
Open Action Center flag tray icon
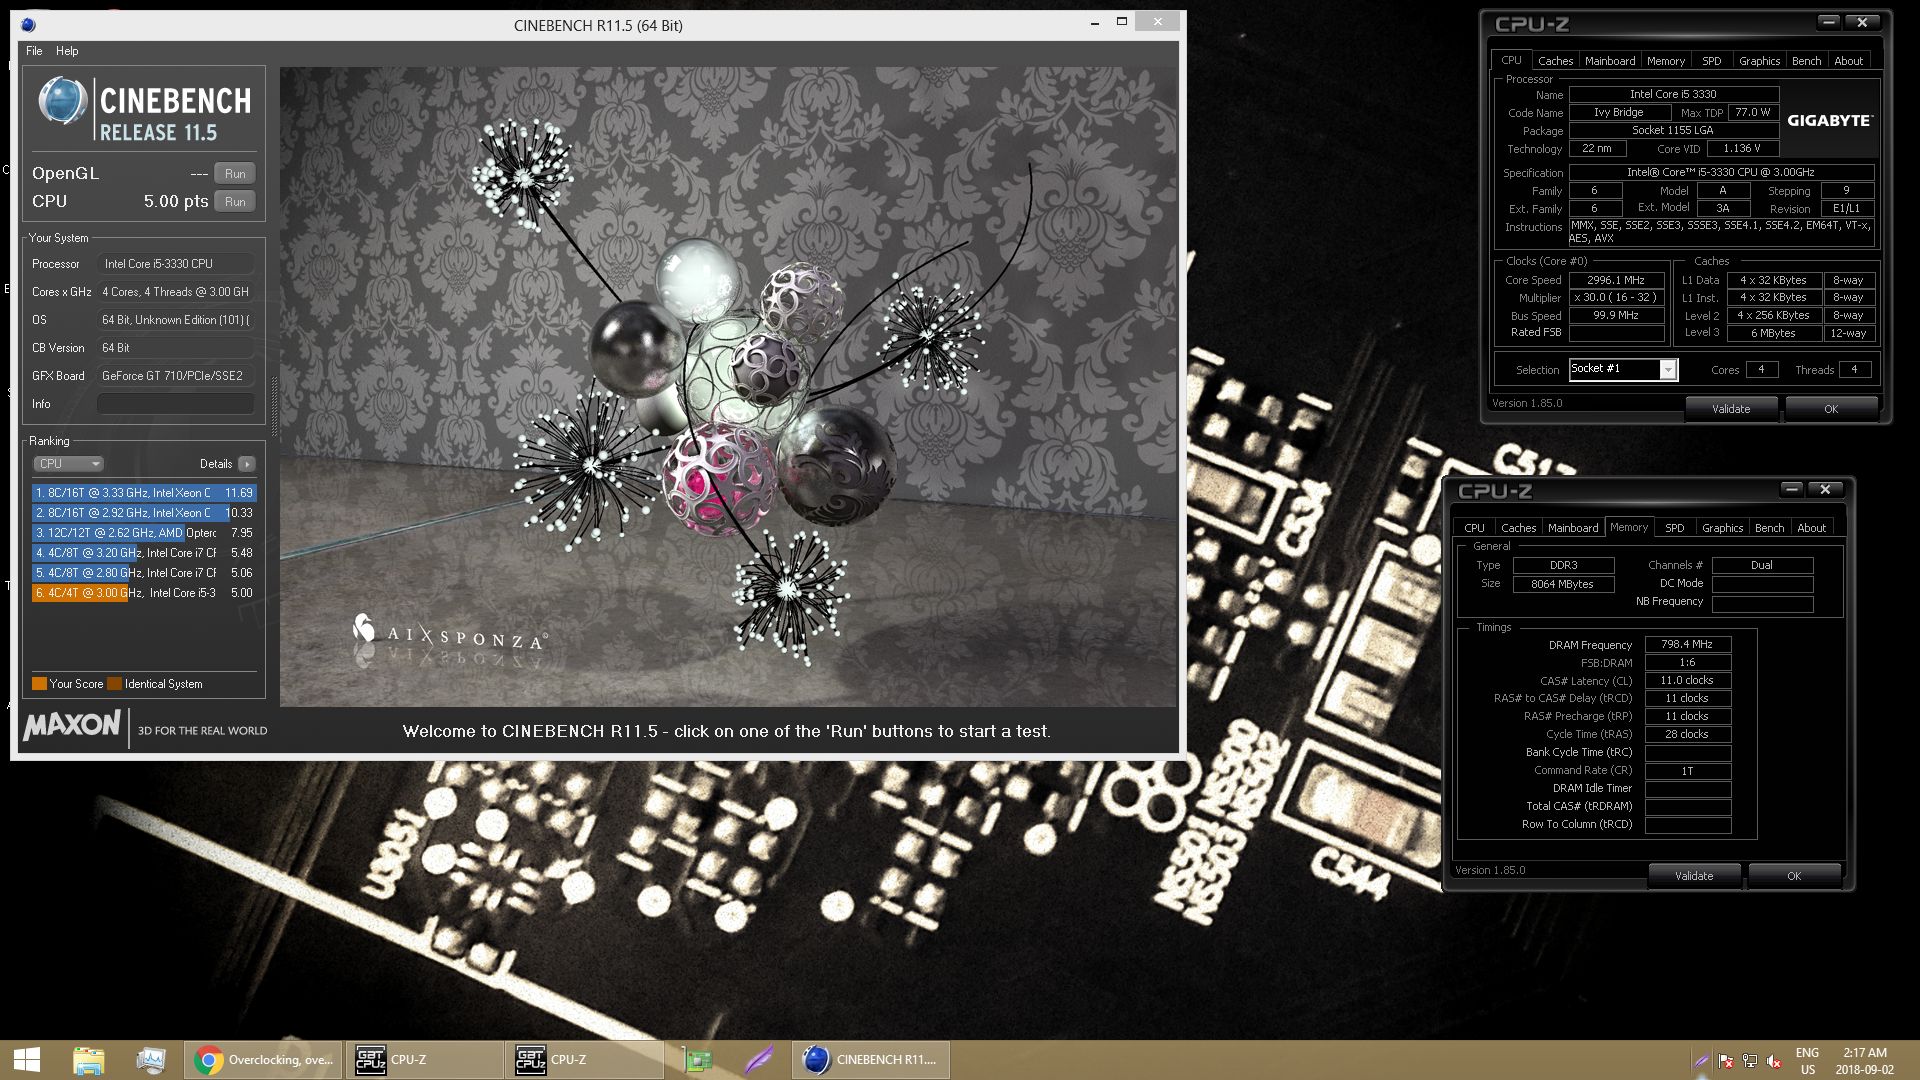click(x=1726, y=1061)
